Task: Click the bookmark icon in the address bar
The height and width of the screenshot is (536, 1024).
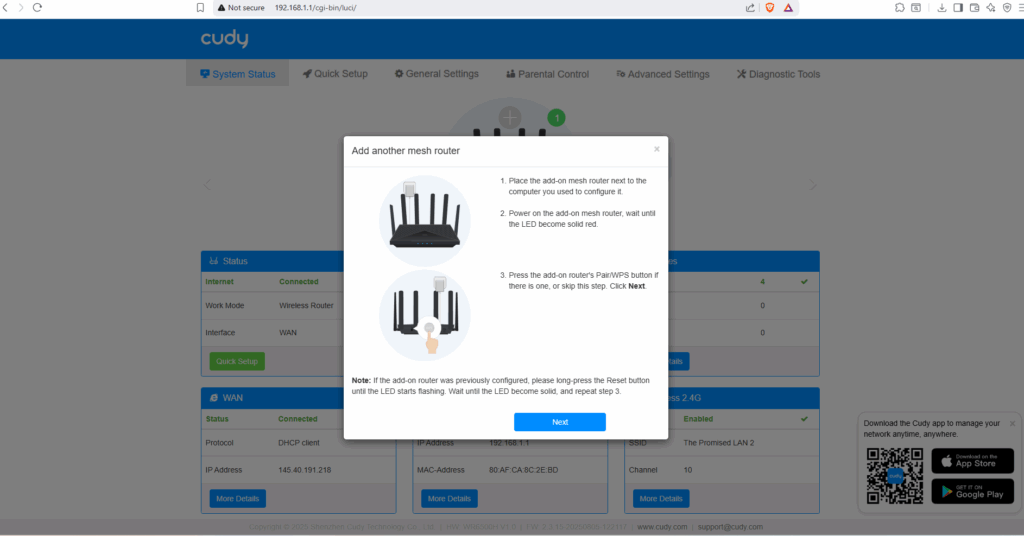Action: (x=200, y=8)
